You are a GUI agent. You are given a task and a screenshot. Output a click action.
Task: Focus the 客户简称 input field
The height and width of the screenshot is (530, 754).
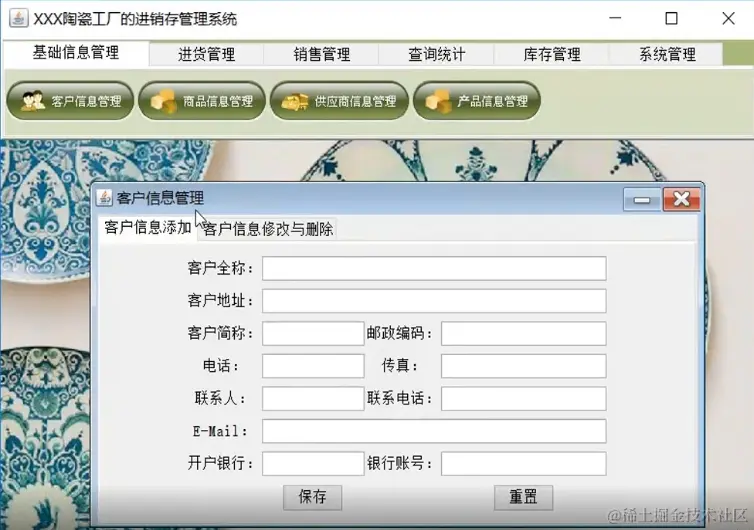pos(313,333)
